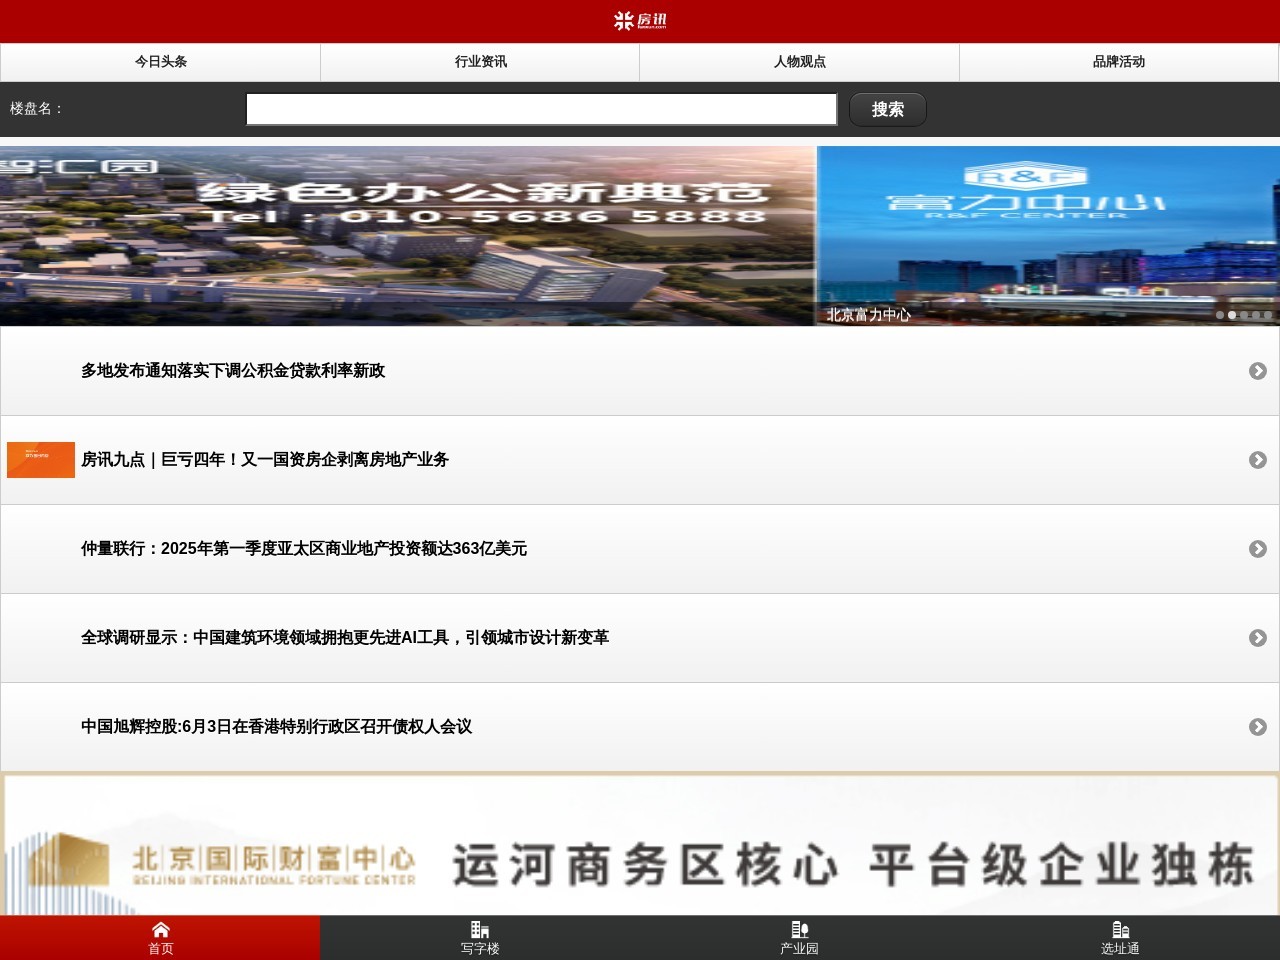Click arrow icon on 房讯九点 row
This screenshot has width=1280, height=960.
(1258, 460)
